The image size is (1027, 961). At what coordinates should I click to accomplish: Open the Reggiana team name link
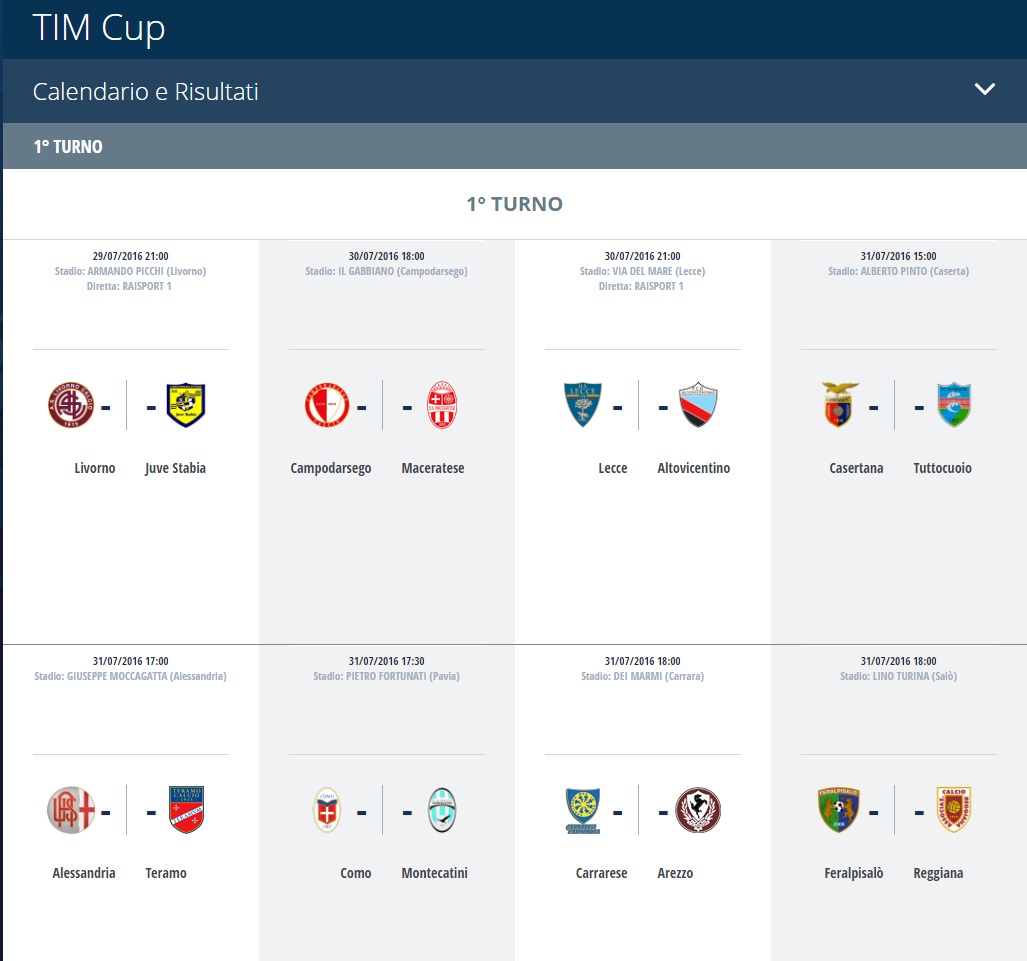[938, 873]
